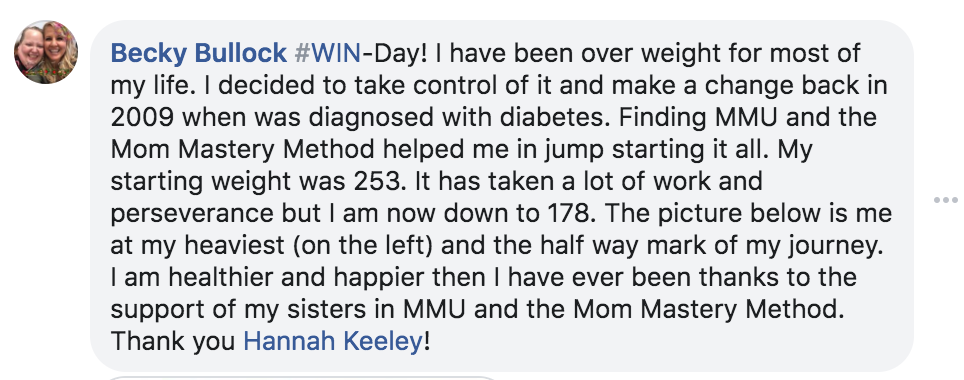The height and width of the screenshot is (380, 964).
Task: Open the tagged Hannah Keeley profile
Action: pyautogui.click(x=333, y=341)
